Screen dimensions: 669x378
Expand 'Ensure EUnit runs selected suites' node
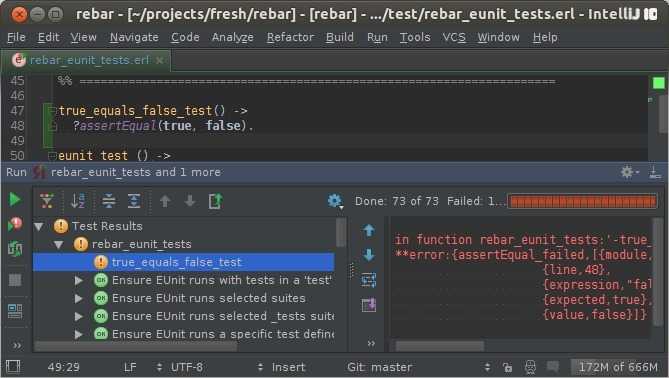79,298
